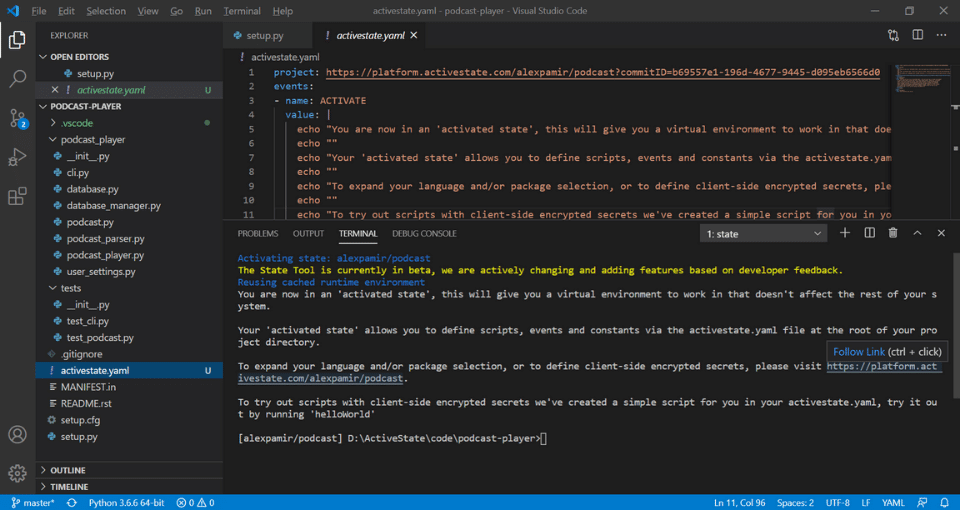960x510 pixels.
Task: Close activestate.yaml in Open Editors list
Action: coord(55,90)
